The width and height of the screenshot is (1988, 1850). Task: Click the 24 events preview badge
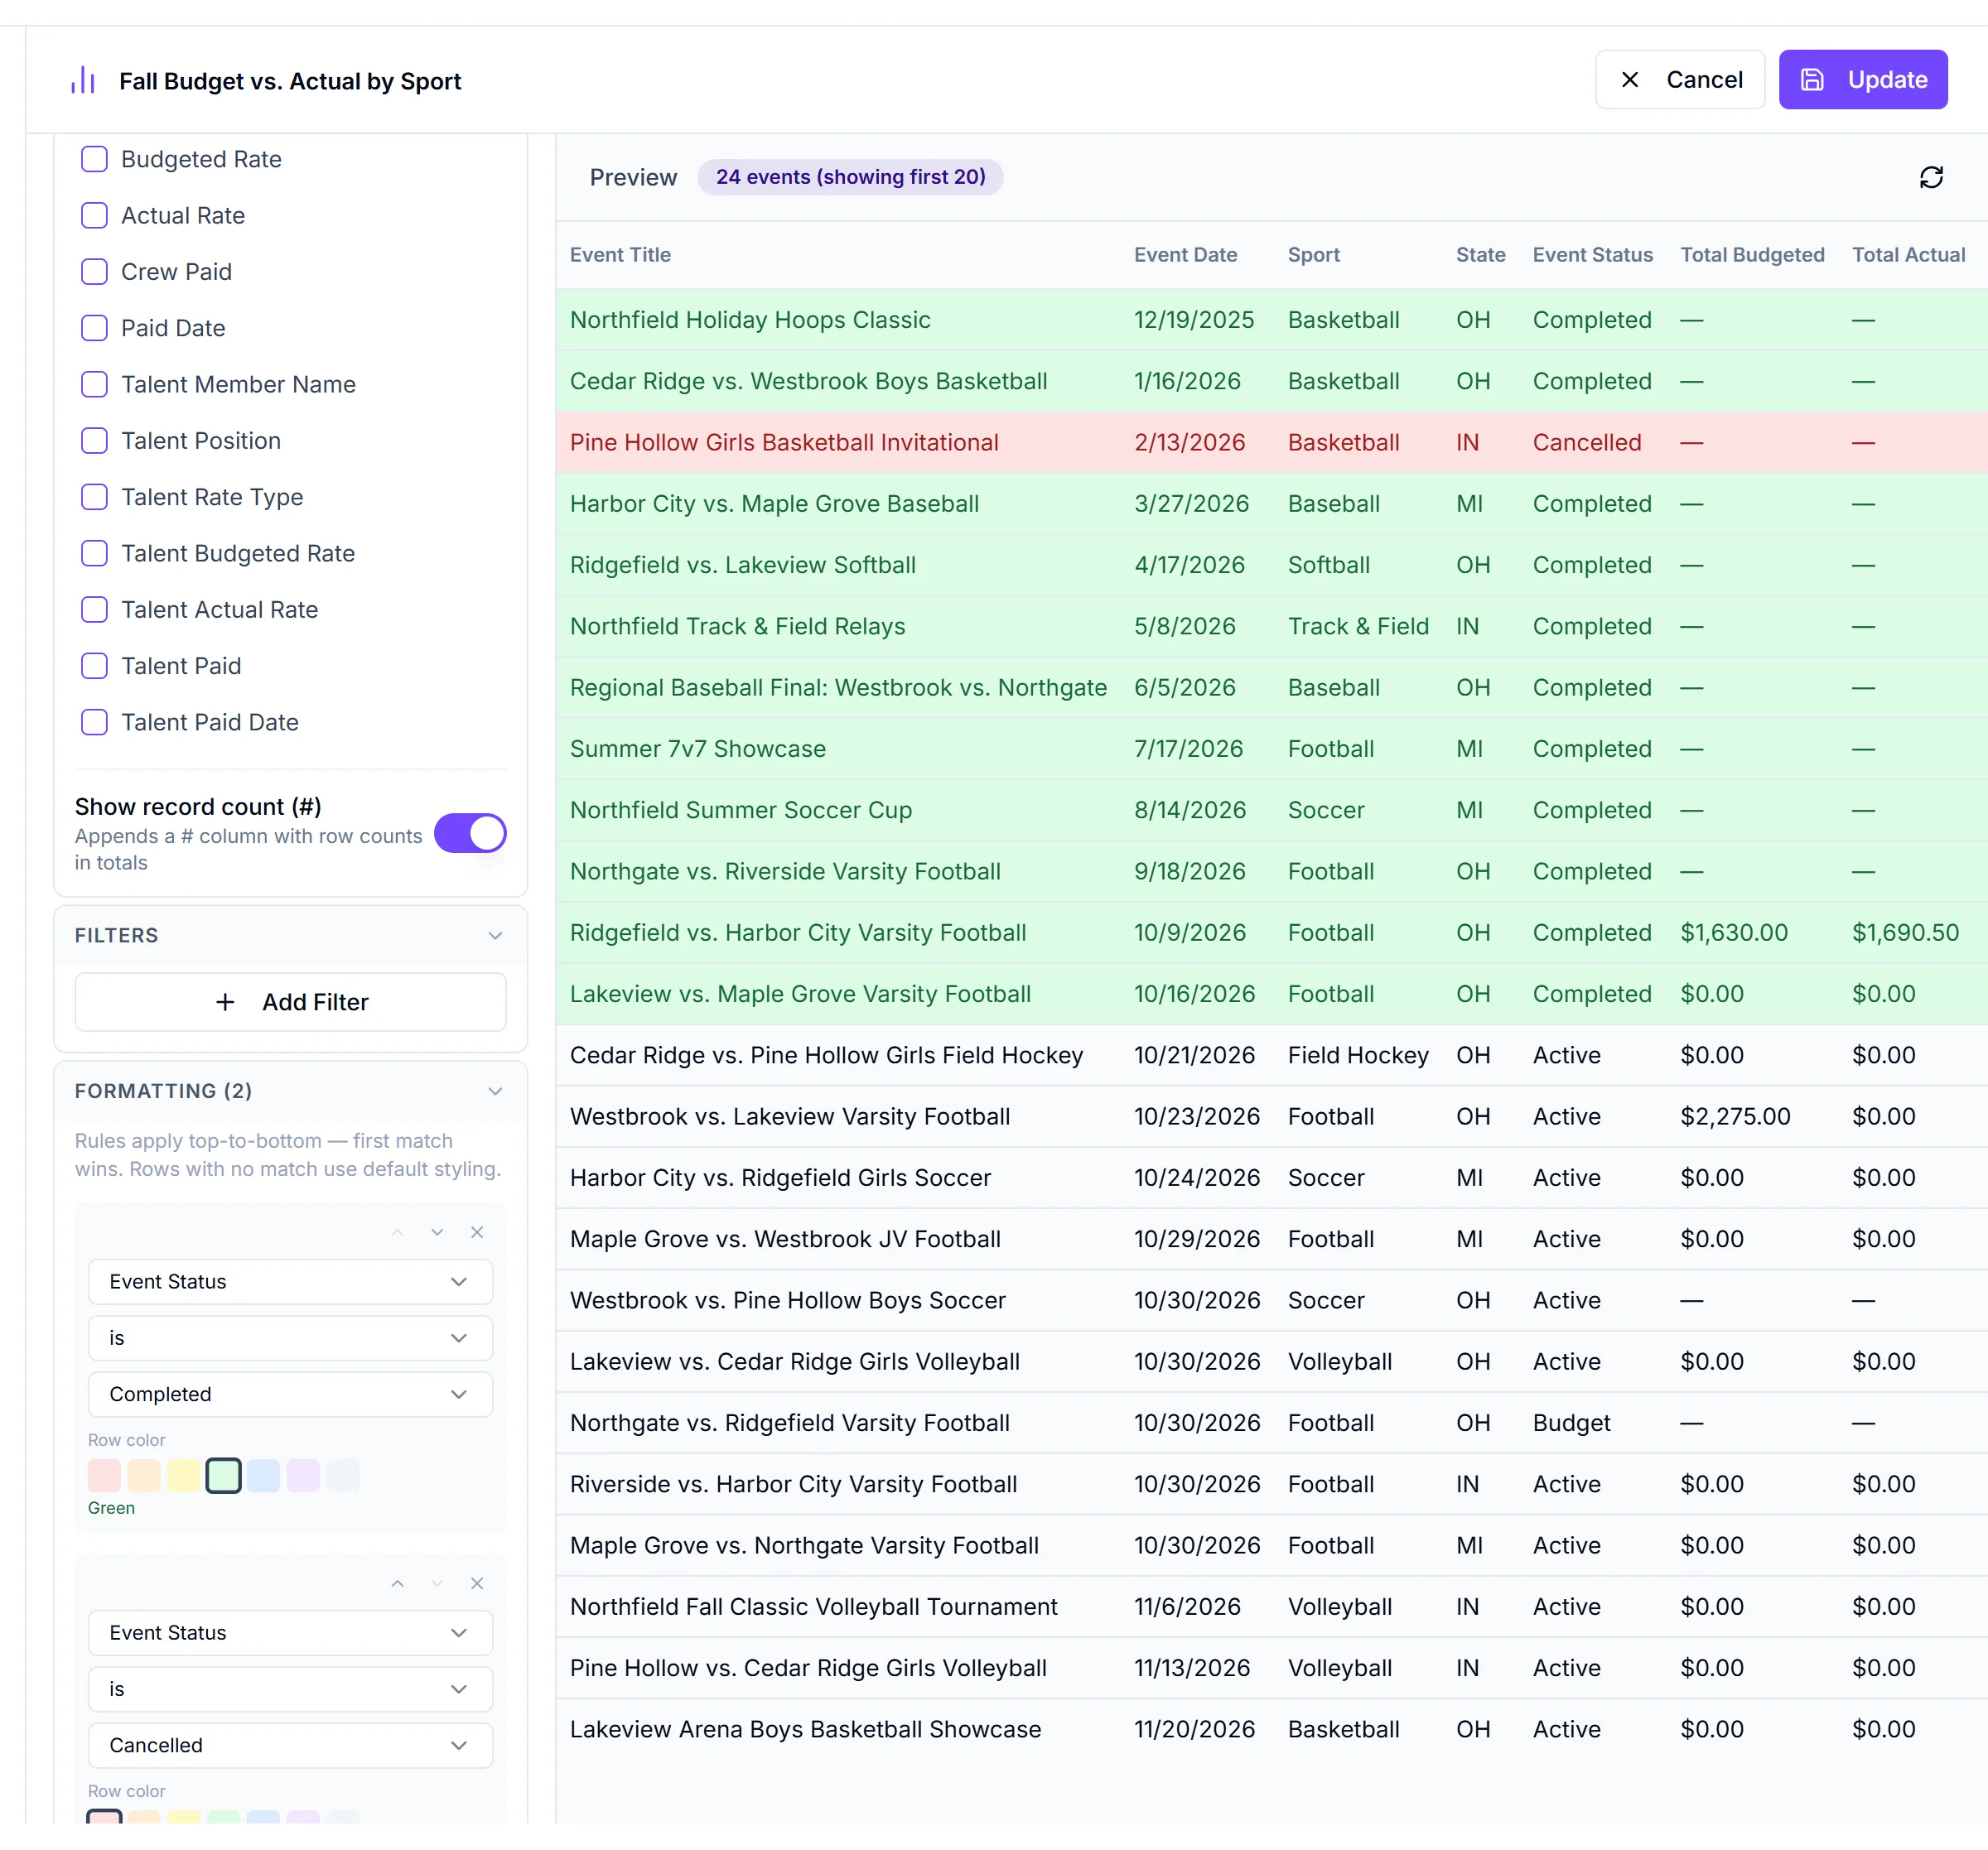[x=850, y=177]
